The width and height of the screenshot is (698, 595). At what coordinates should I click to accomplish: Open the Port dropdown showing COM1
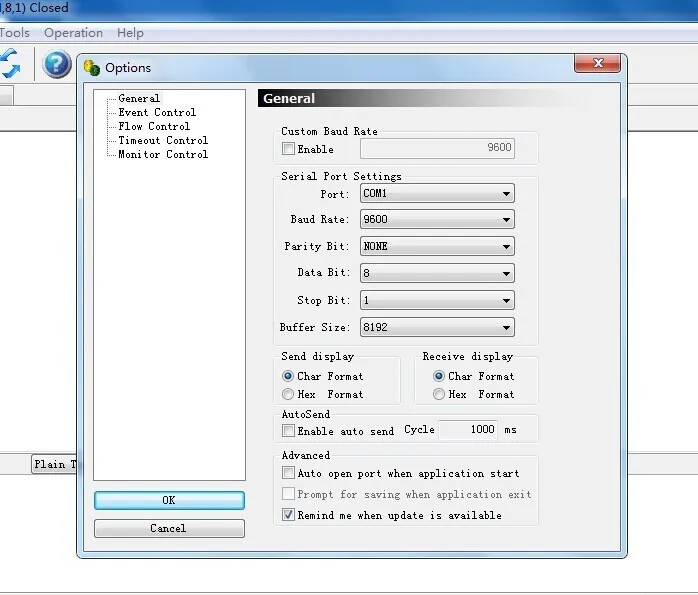(437, 194)
